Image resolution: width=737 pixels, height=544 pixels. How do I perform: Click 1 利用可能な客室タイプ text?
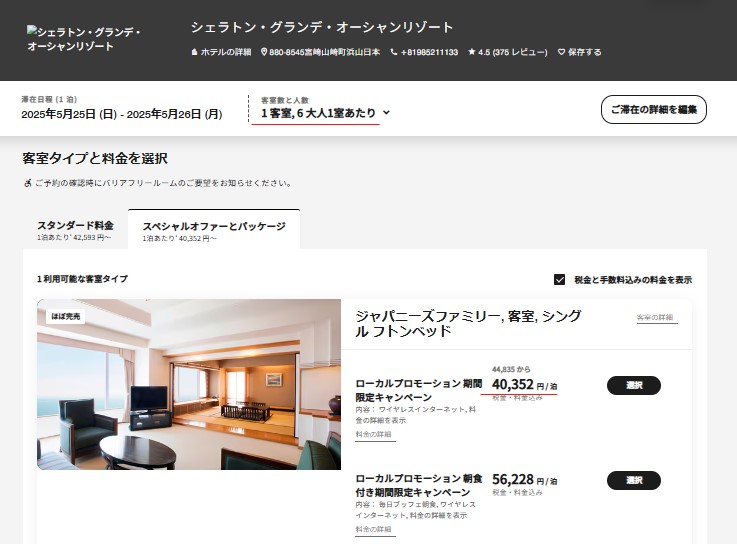(82, 279)
